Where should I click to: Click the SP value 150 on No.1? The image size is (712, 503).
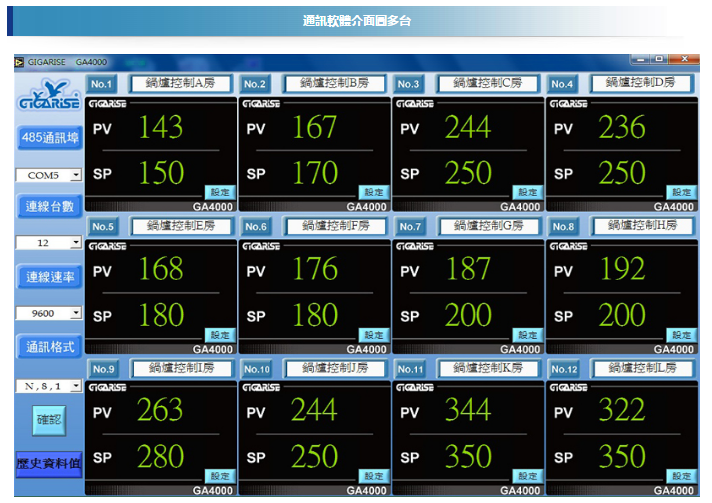tap(161, 173)
